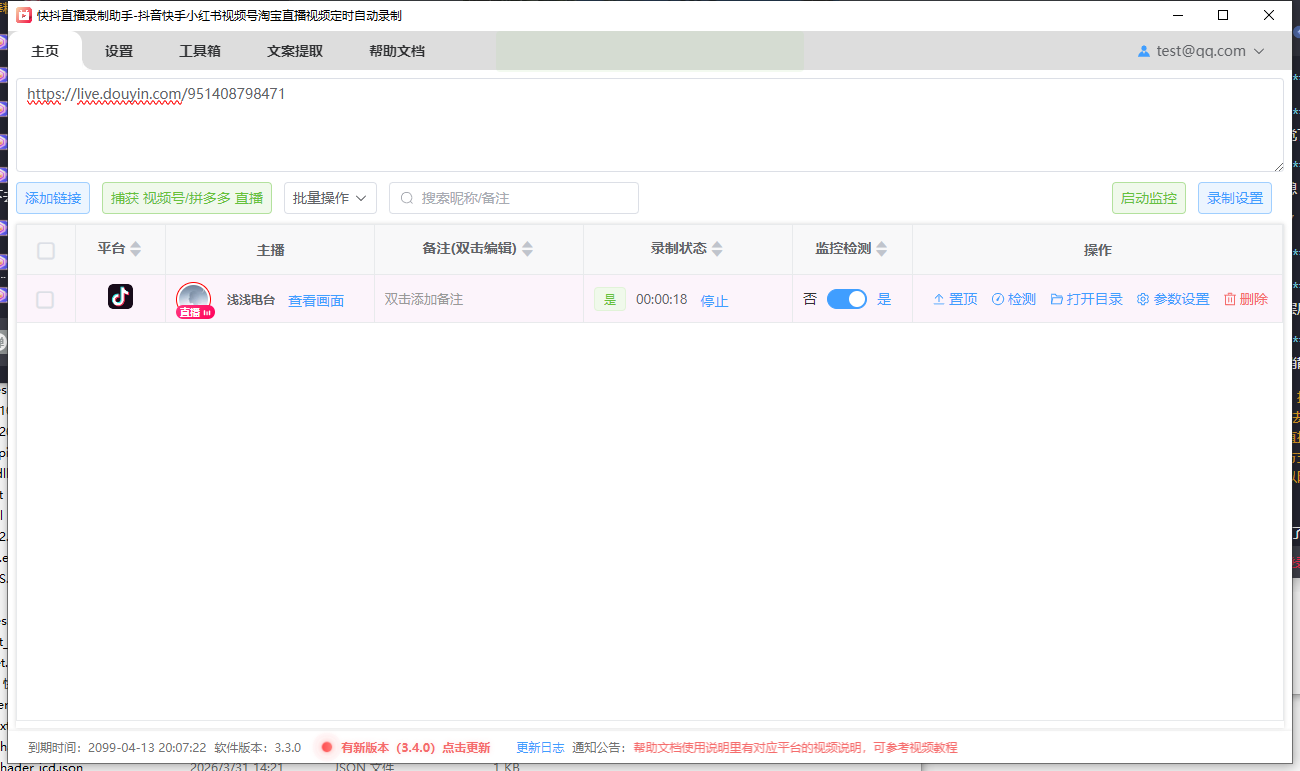Click the user profile icon beside test@qq.com
This screenshot has width=1300, height=771.
click(x=1144, y=51)
